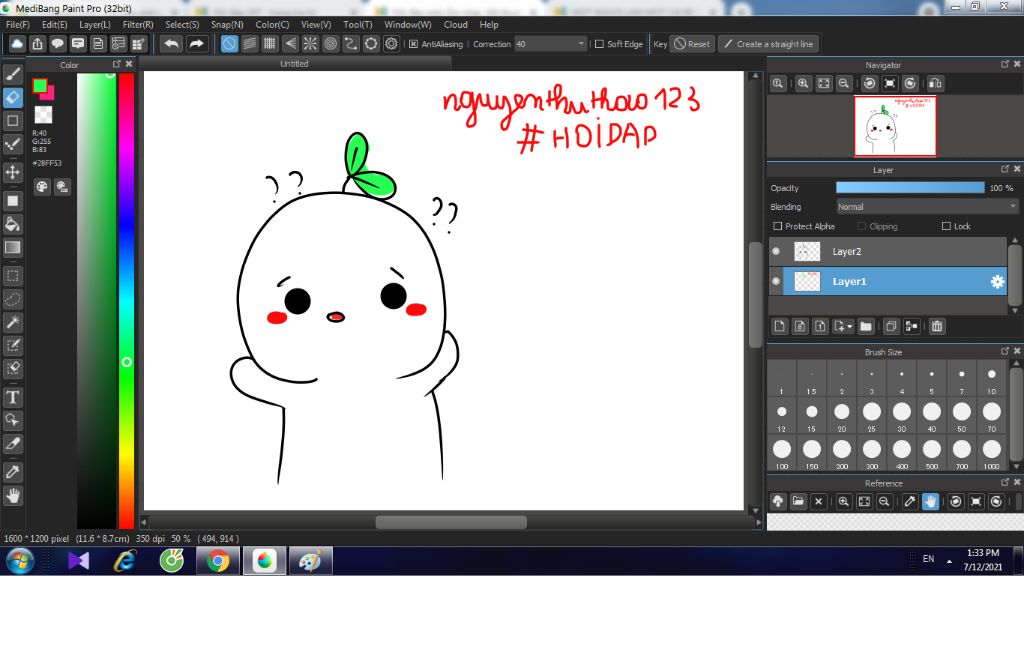Enable the Protect Alpha checkbox

pos(777,226)
